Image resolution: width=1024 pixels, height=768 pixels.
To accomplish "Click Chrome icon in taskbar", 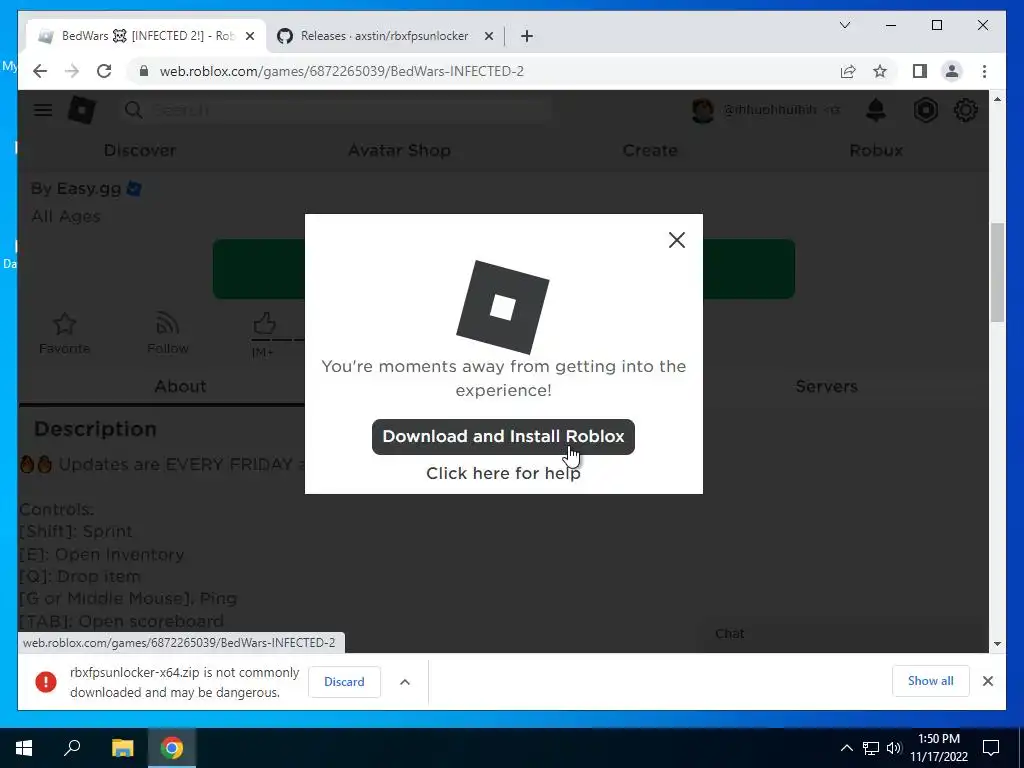I will pos(172,748).
